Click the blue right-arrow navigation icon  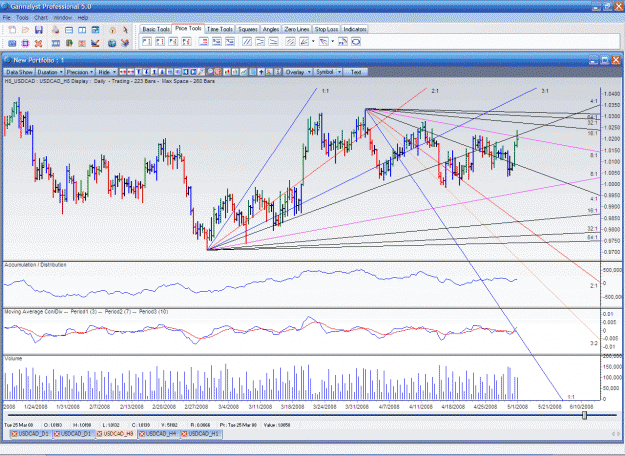[193, 72]
